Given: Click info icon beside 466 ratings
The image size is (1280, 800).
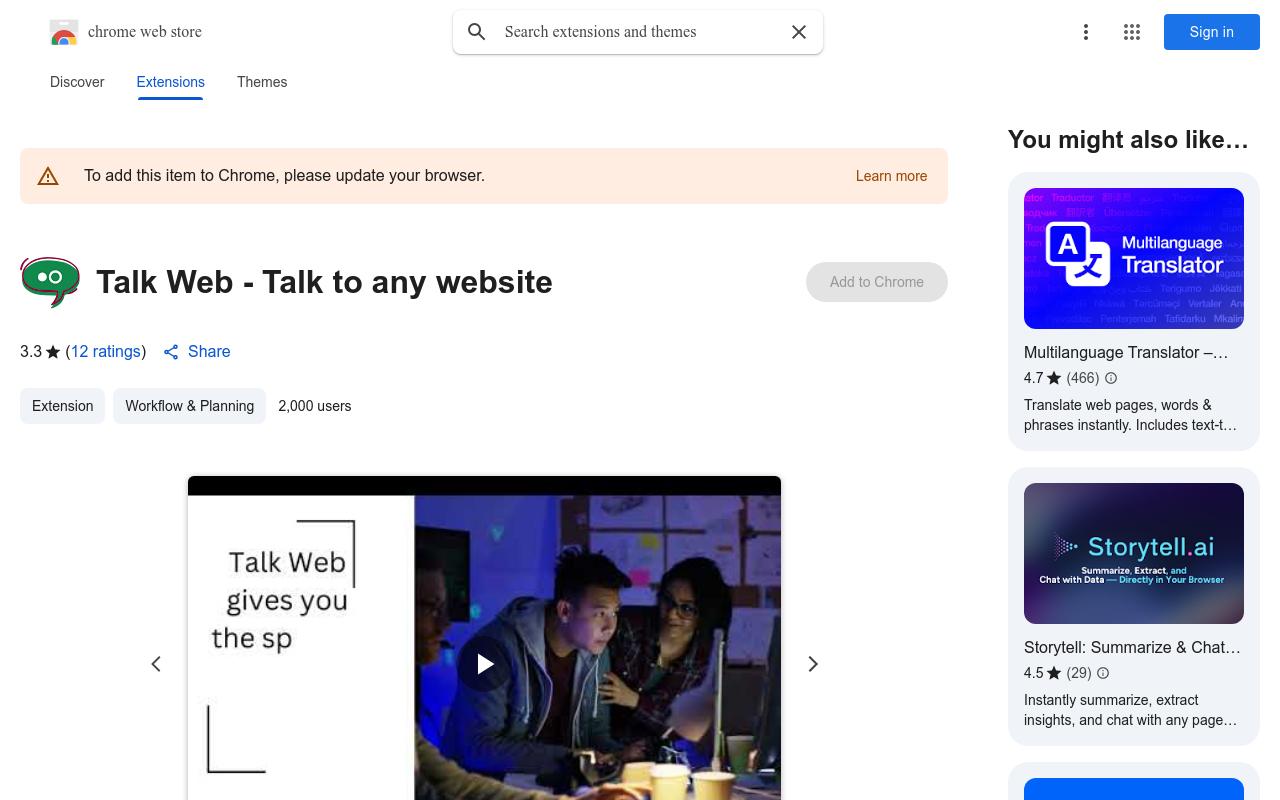Looking at the screenshot, I should tap(1111, 378).
